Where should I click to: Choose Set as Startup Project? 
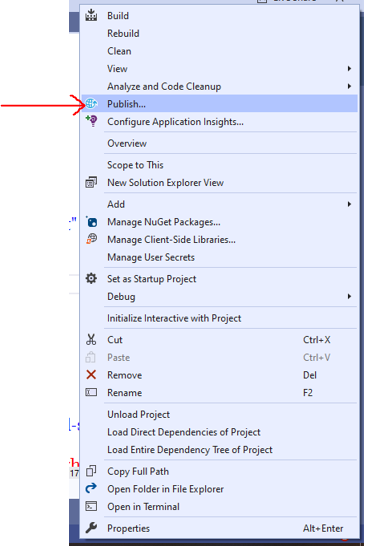[x=219, y=279]
